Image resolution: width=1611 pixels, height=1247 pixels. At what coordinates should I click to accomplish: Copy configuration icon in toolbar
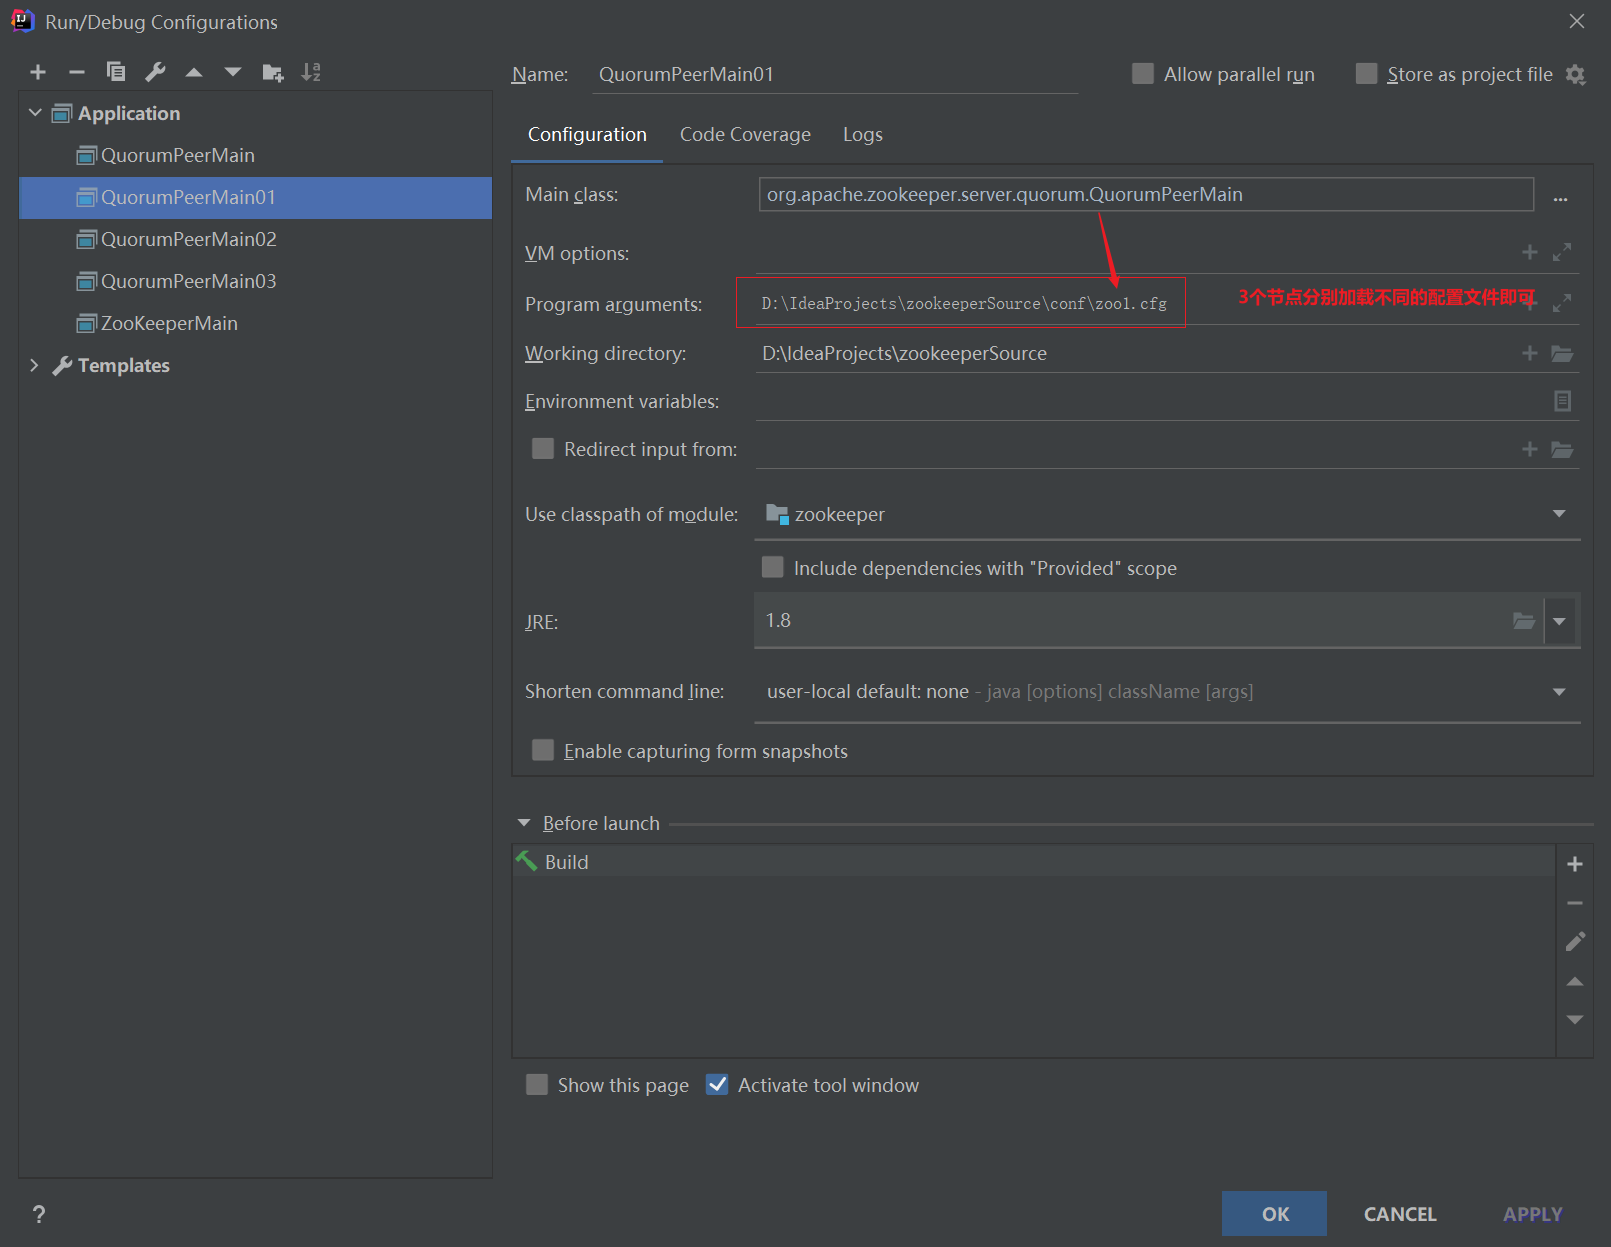116,72
